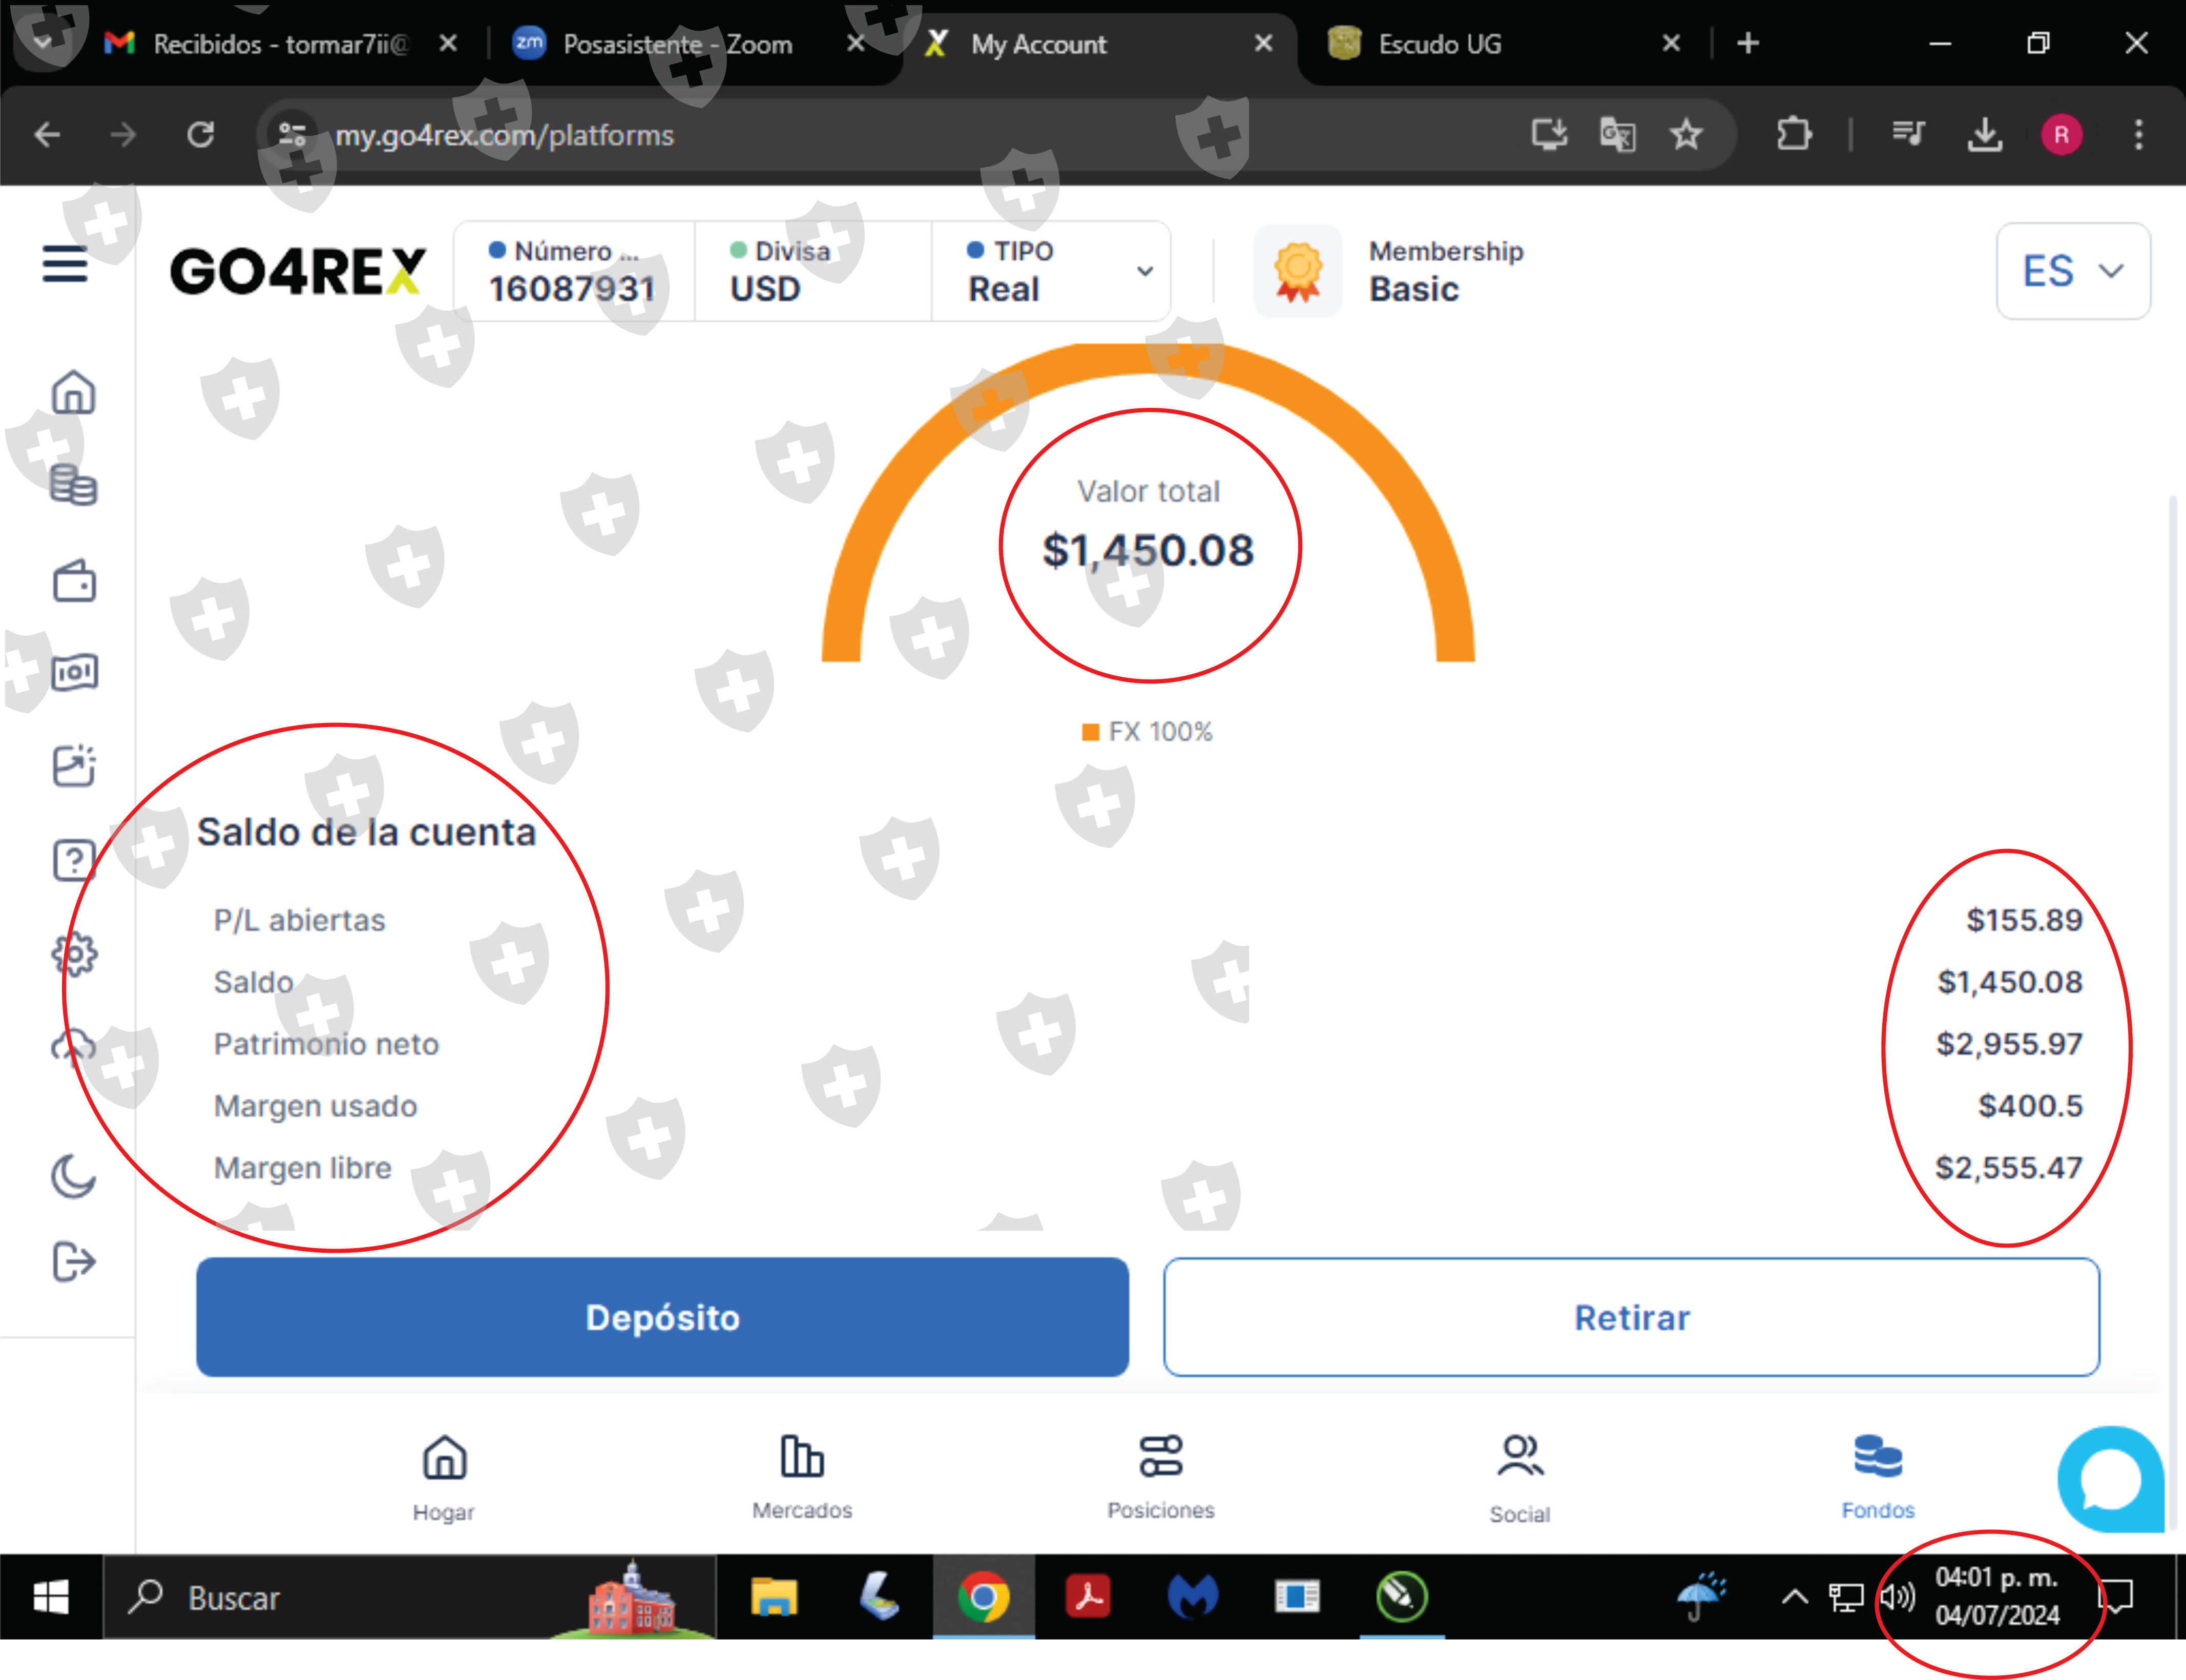Bookmark page with star icon
2186x1680 pixels.
[x=1686, y=134]
